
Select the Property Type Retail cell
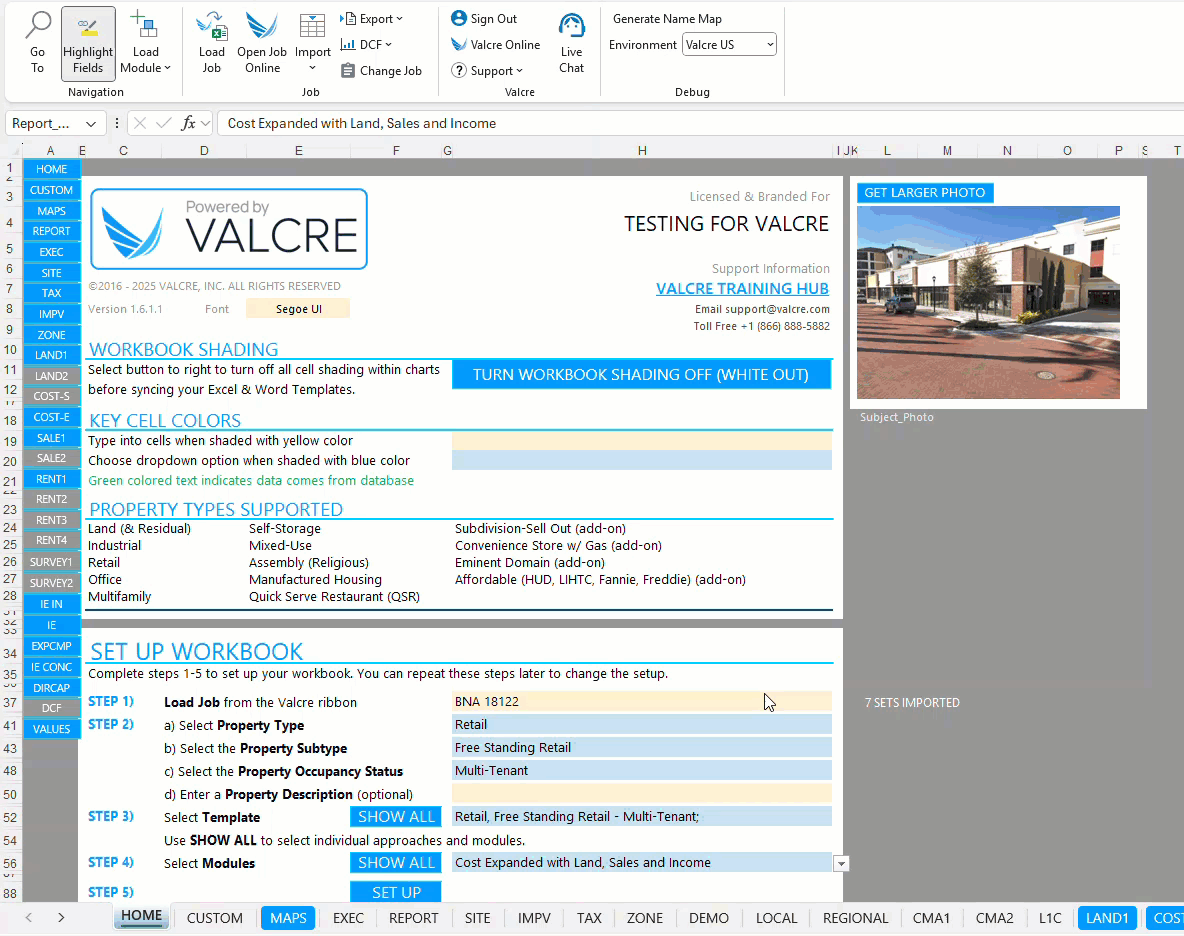pyautogui.click(x=642, y=725)
